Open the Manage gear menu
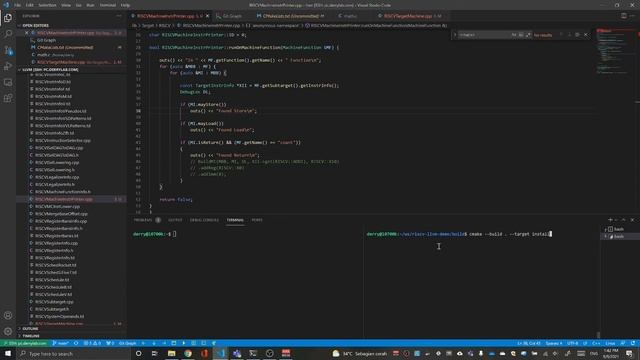The image size is (640, 360). coord(8,331)
